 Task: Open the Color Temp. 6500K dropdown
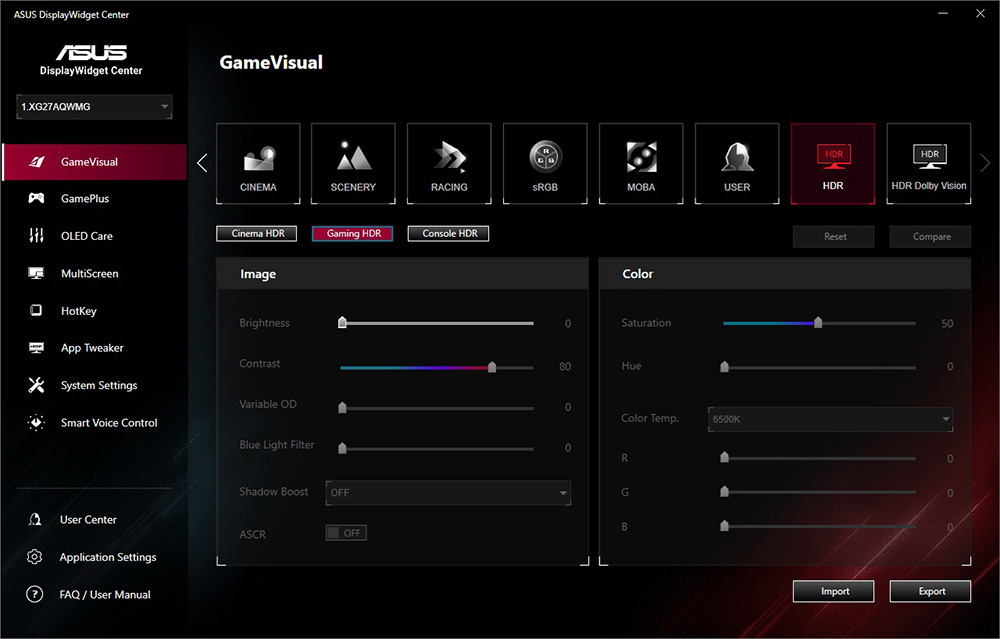click(x=830, y=419)
